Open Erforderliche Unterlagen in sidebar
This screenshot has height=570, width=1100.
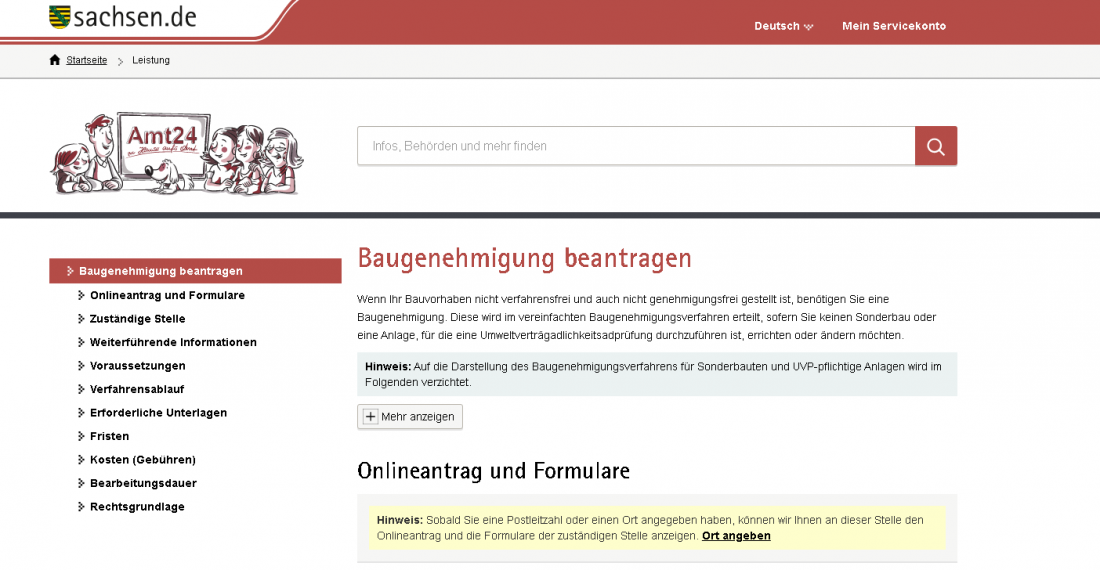[159, 413]
